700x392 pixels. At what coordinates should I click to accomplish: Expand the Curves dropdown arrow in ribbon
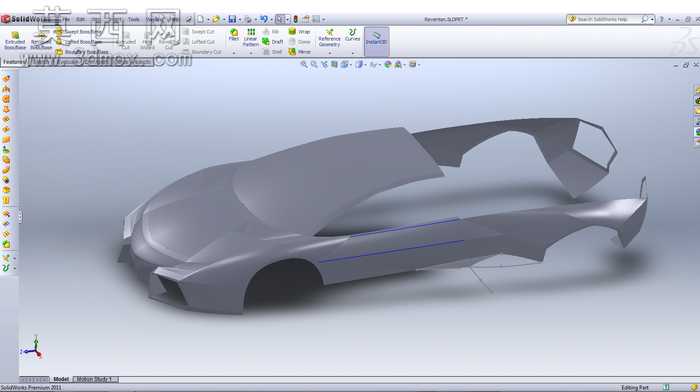(353, 53)
